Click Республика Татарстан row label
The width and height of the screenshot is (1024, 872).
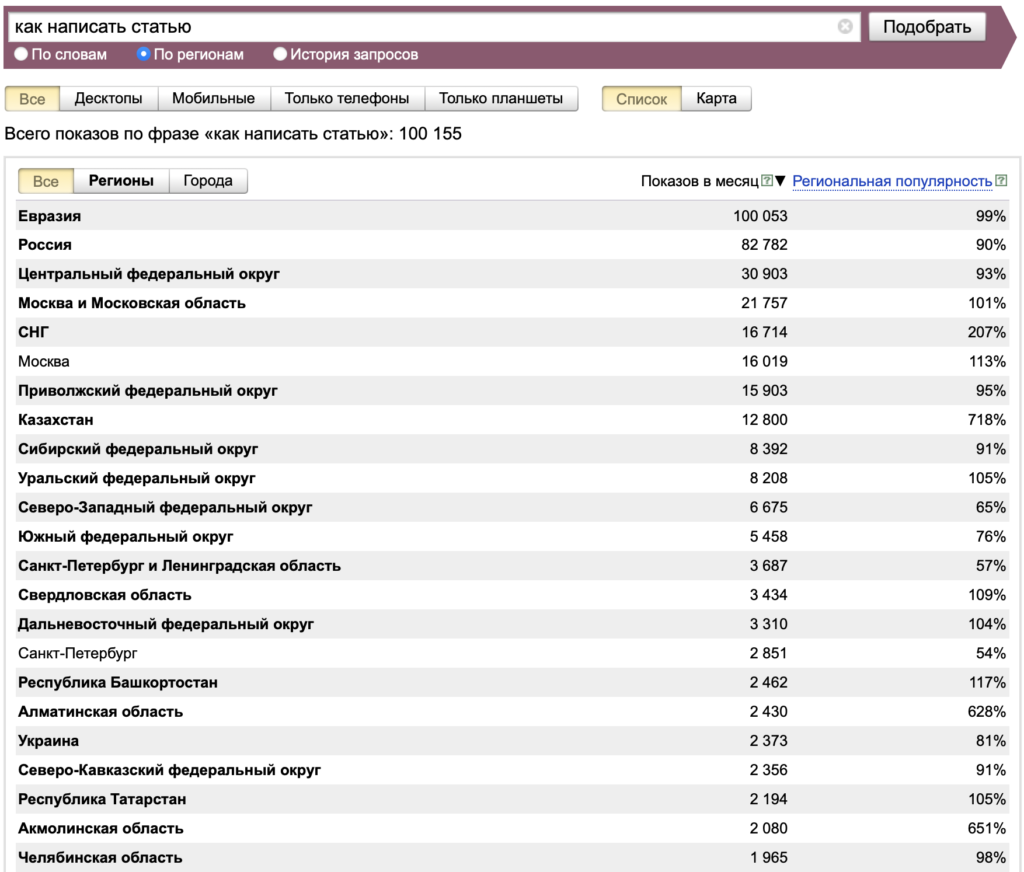(x=102, y=799)
